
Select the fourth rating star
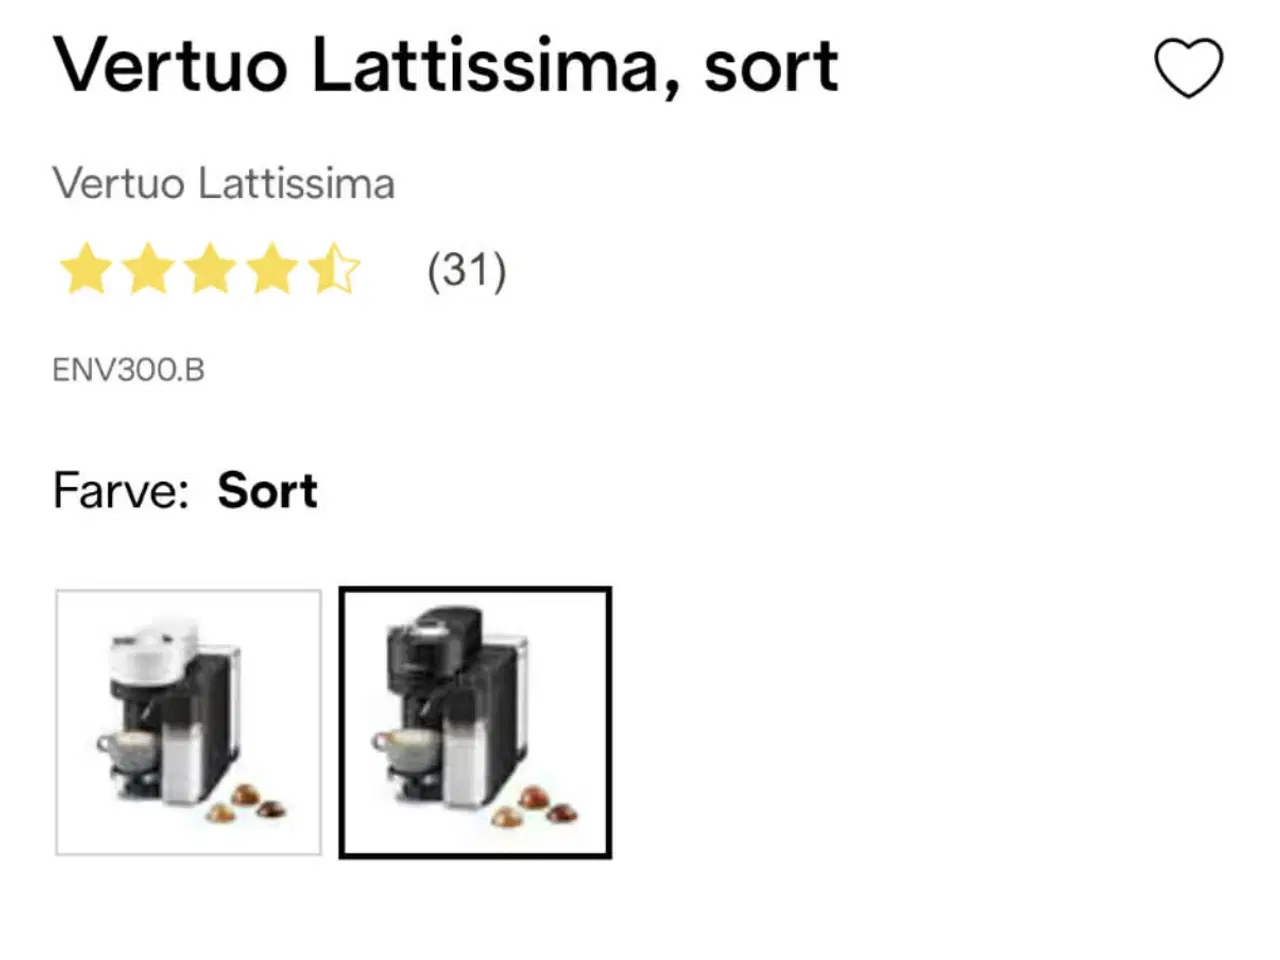tap(272, 268)
